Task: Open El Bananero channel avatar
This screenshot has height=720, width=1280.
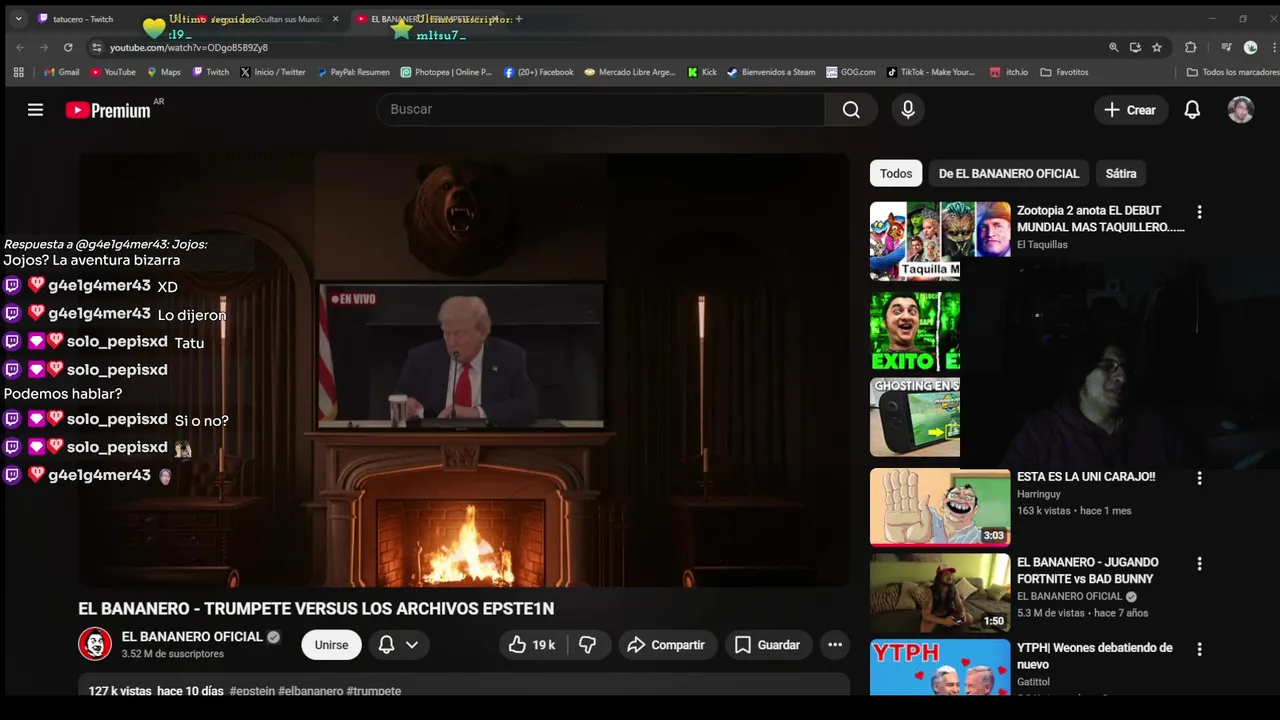Action: [95, 644]
